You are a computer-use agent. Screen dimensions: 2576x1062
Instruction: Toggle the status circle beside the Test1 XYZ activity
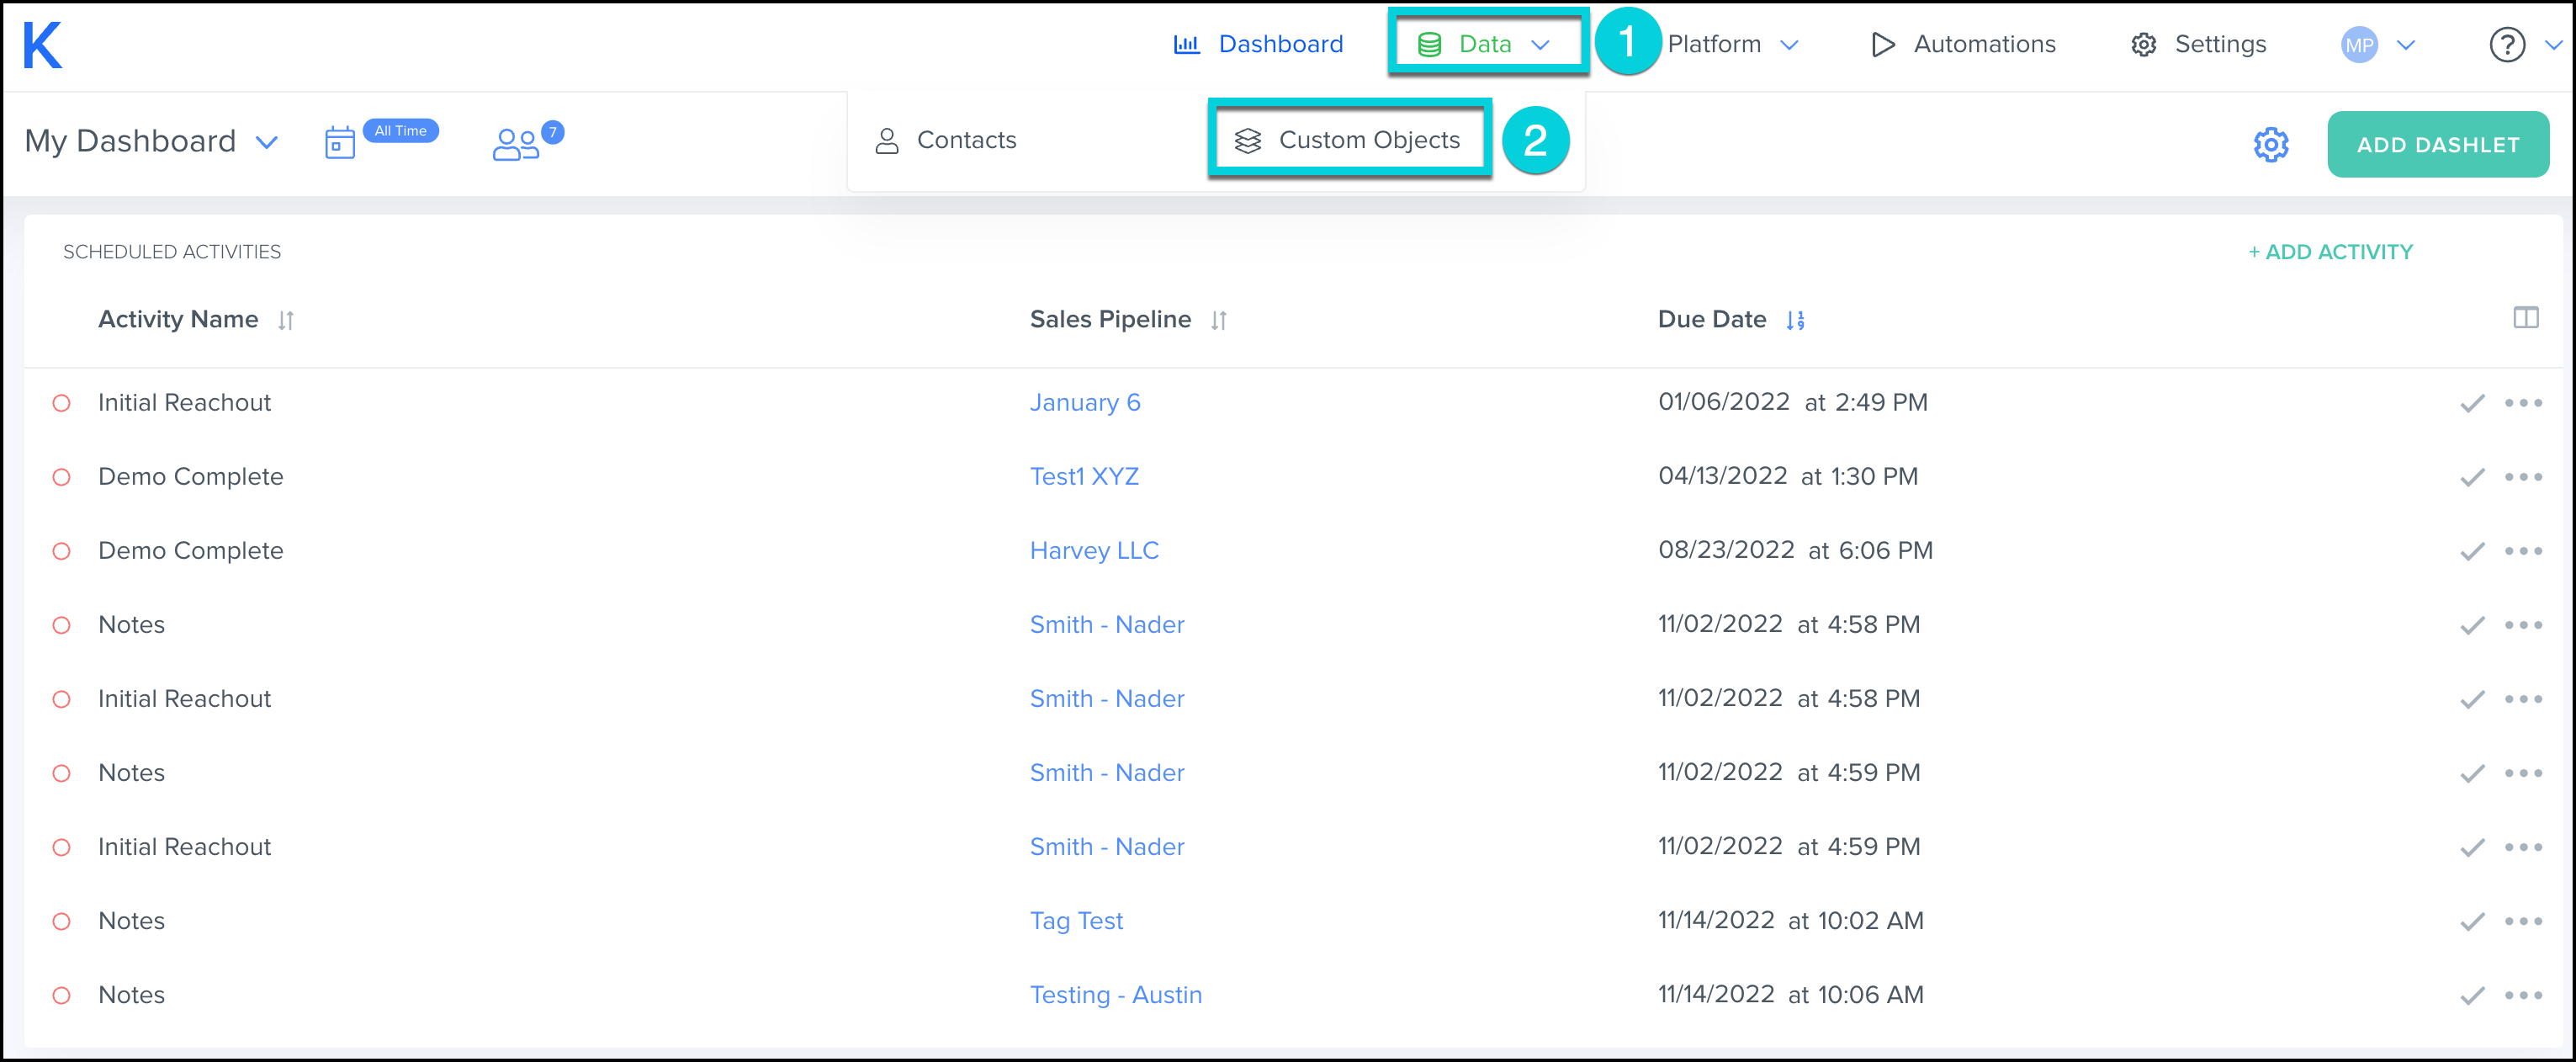click(62, 477)
